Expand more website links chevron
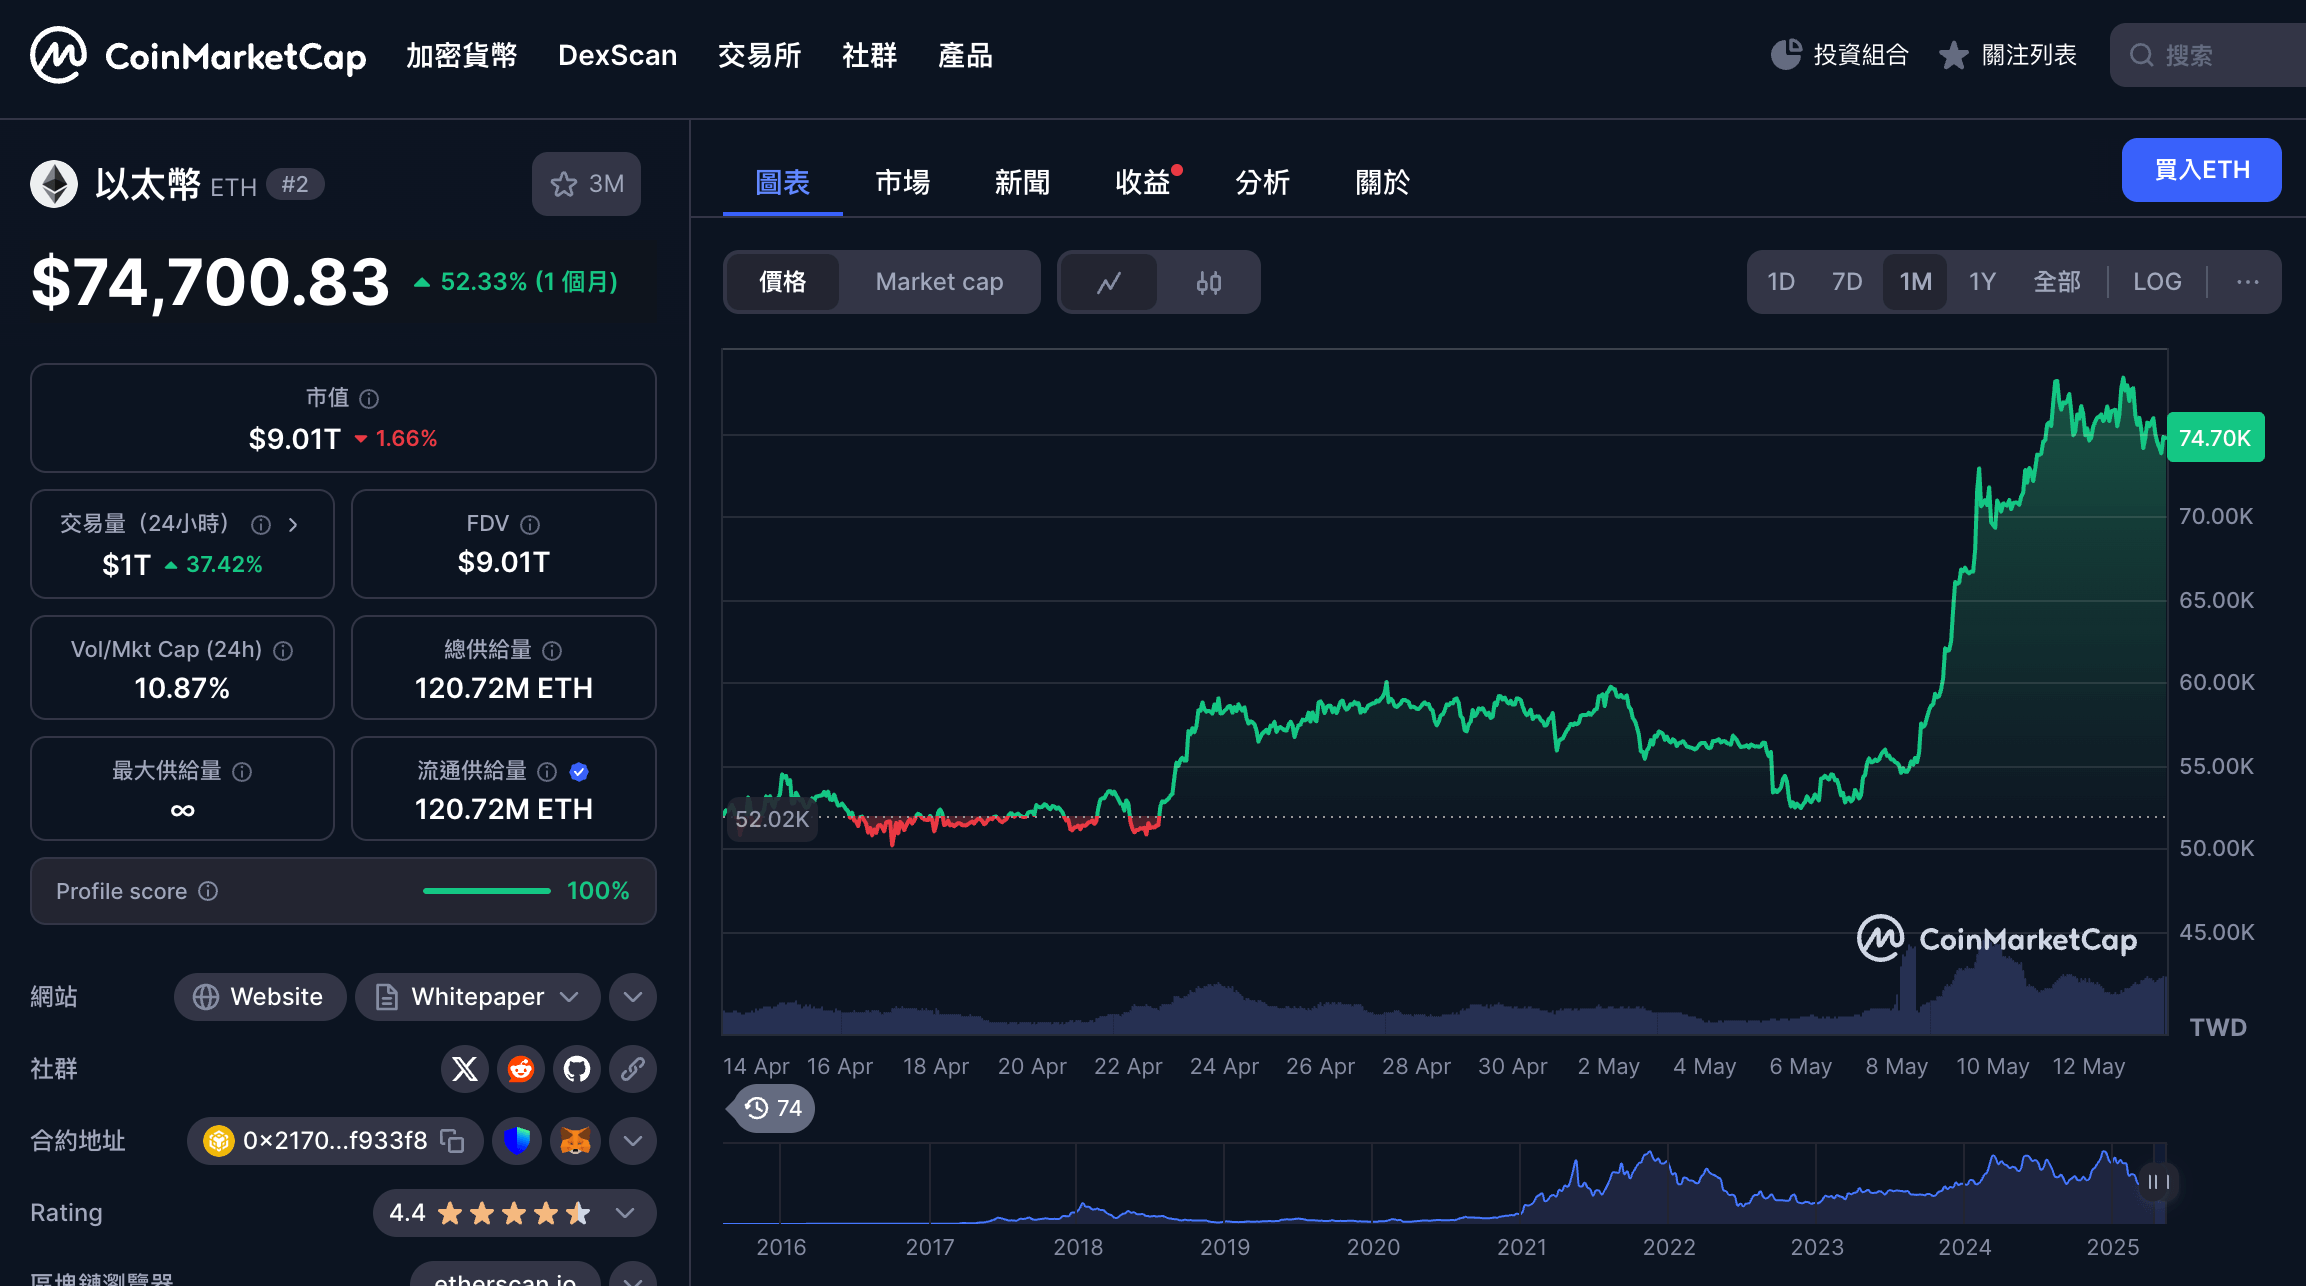This screenshot has height=1286, width=2306. 633,997
